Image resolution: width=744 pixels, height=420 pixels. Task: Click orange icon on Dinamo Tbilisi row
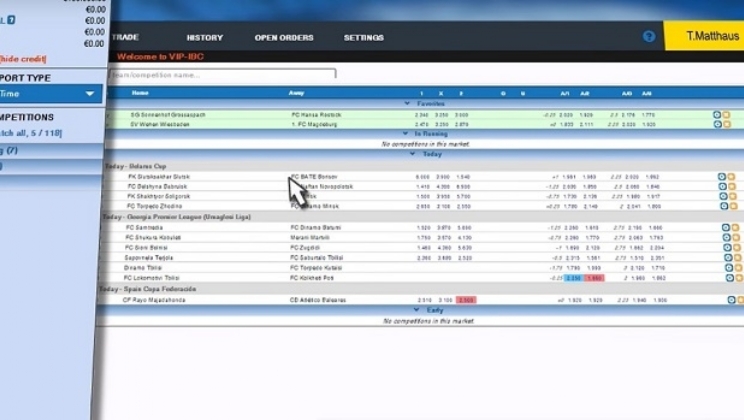[736, 268]
